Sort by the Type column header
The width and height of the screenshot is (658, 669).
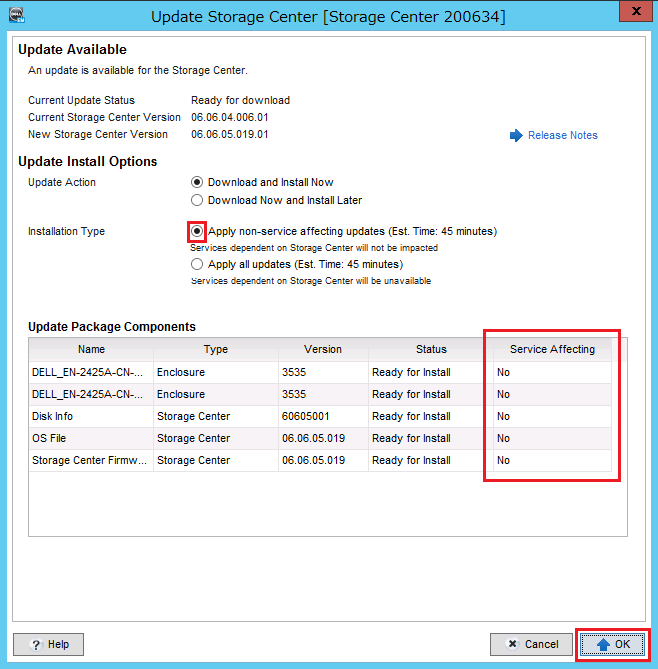[216, 349]
